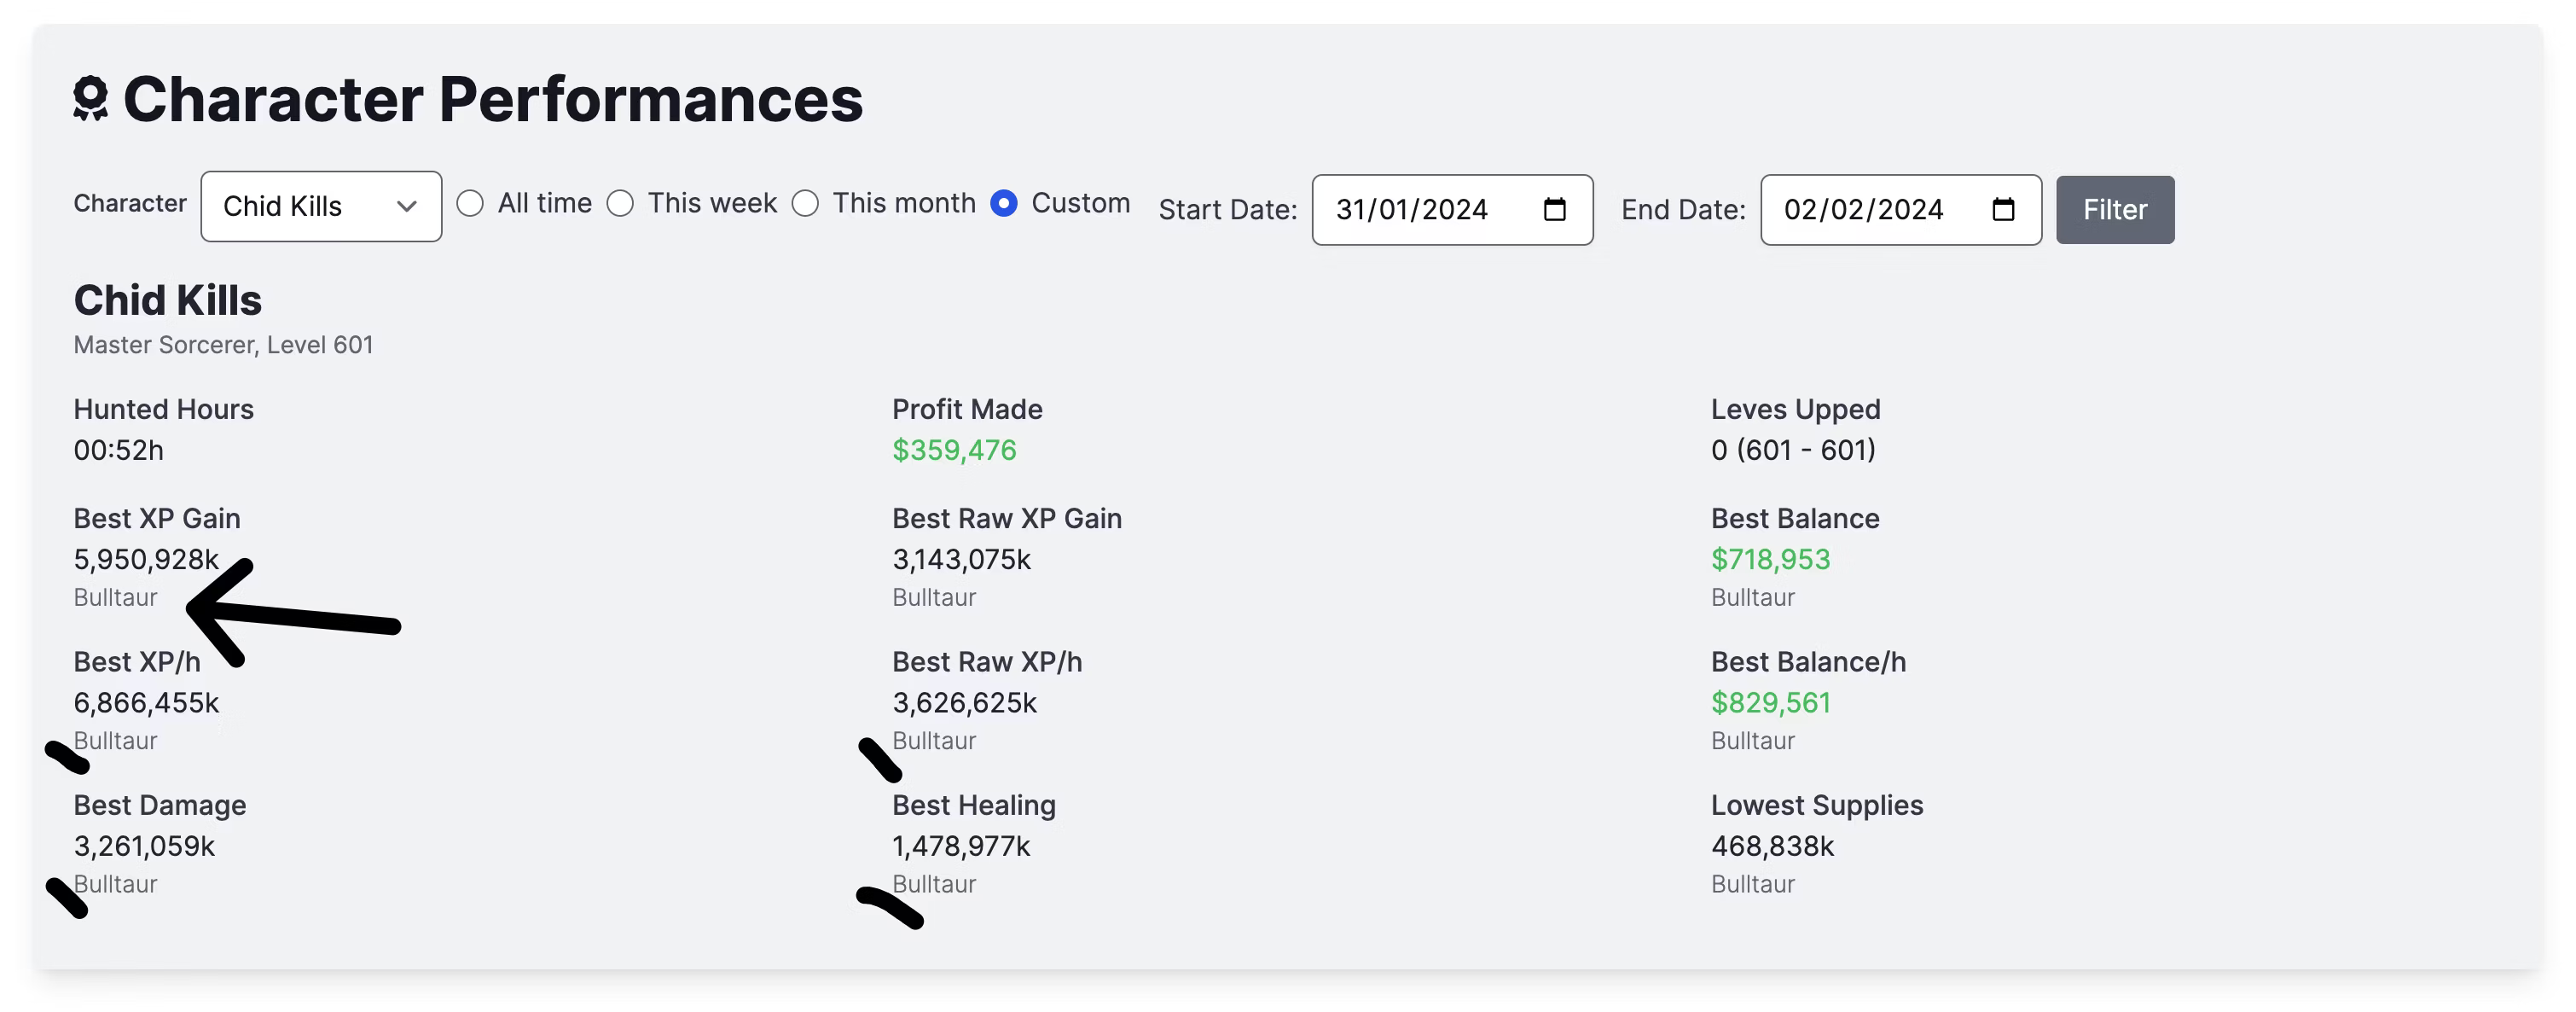Click the Bulltaur label under Lowest Supplies

coord(1752,884)
